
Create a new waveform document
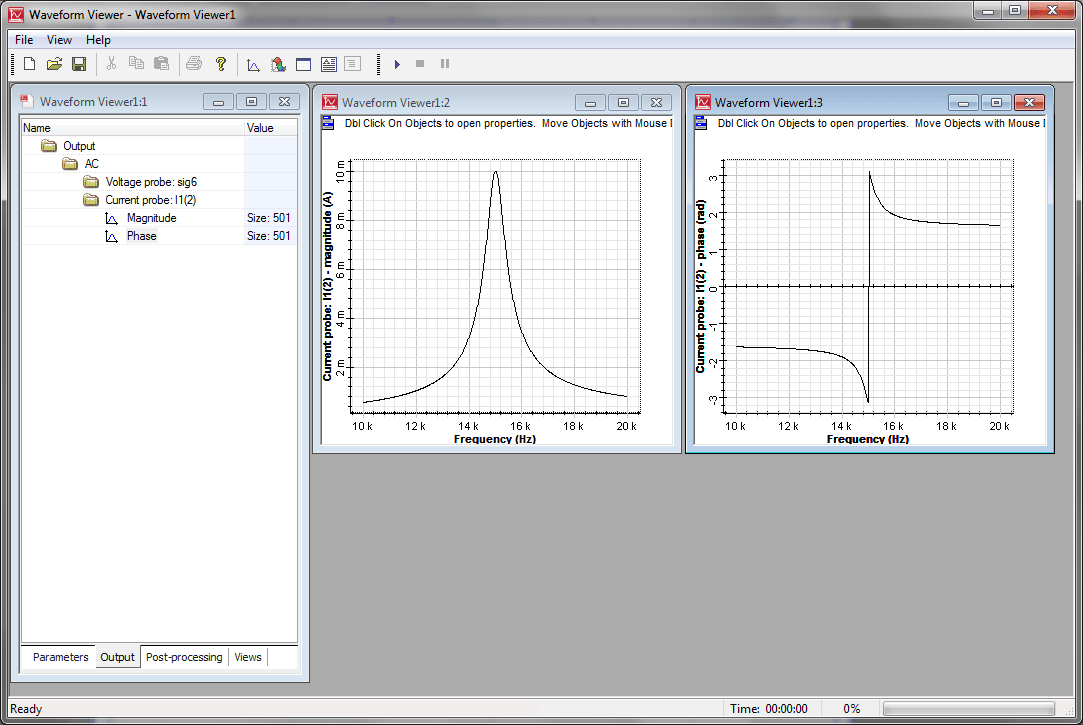click(29, 63)
